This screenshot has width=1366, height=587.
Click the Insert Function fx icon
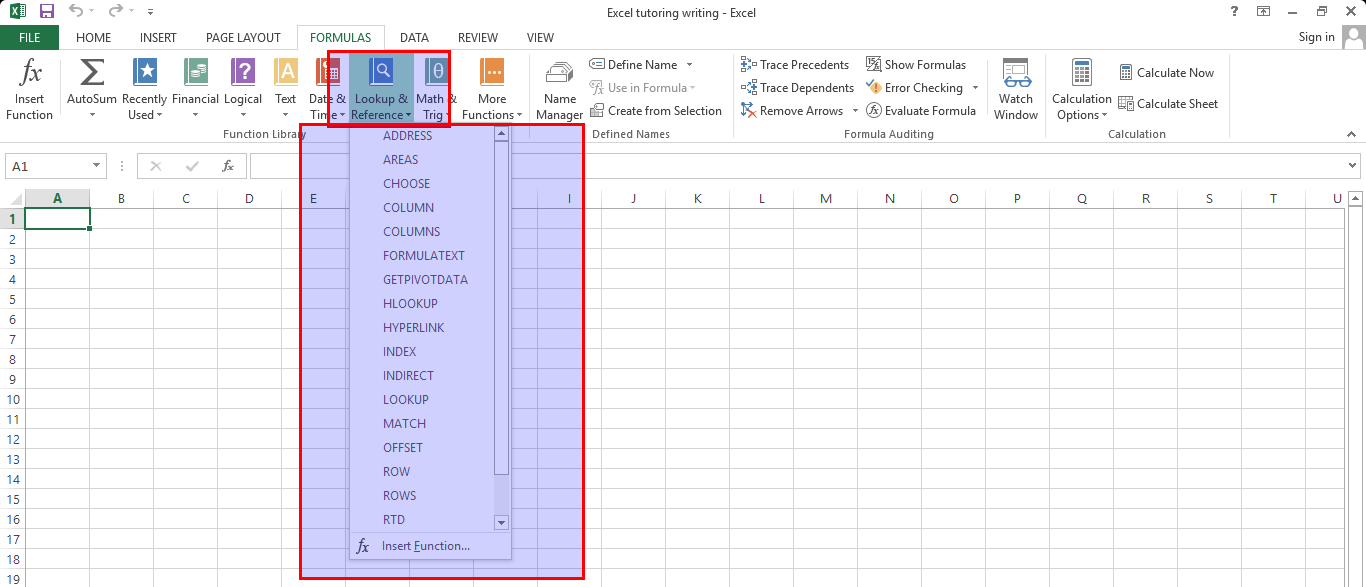(30, 74)
